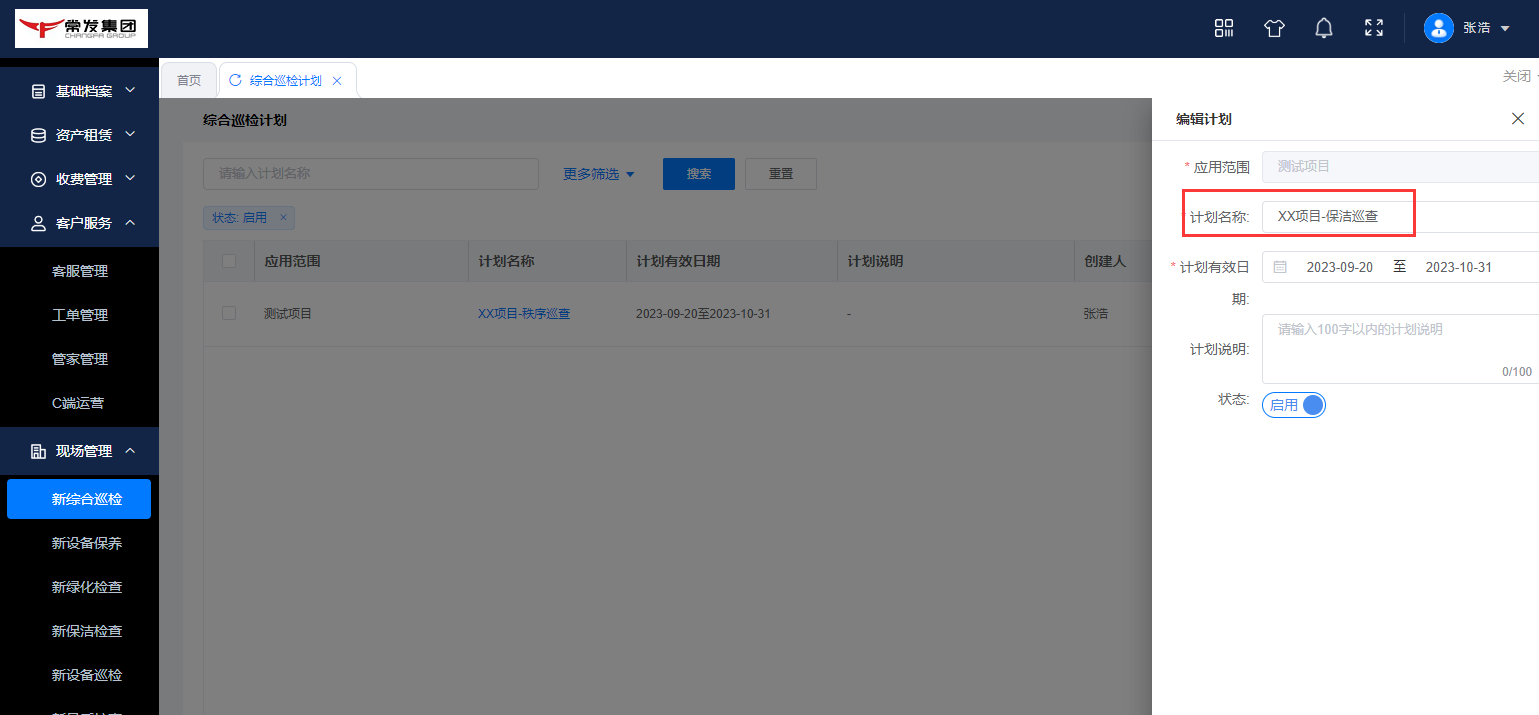
Task: Close the 编辑计划 panel with X
Action: pos(1517,119)
